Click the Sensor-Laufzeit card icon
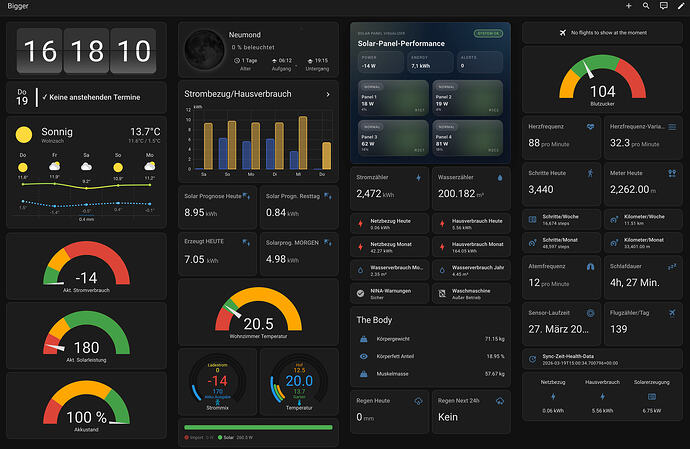Viewport: 690px width, 449px height. coord(591,313)
